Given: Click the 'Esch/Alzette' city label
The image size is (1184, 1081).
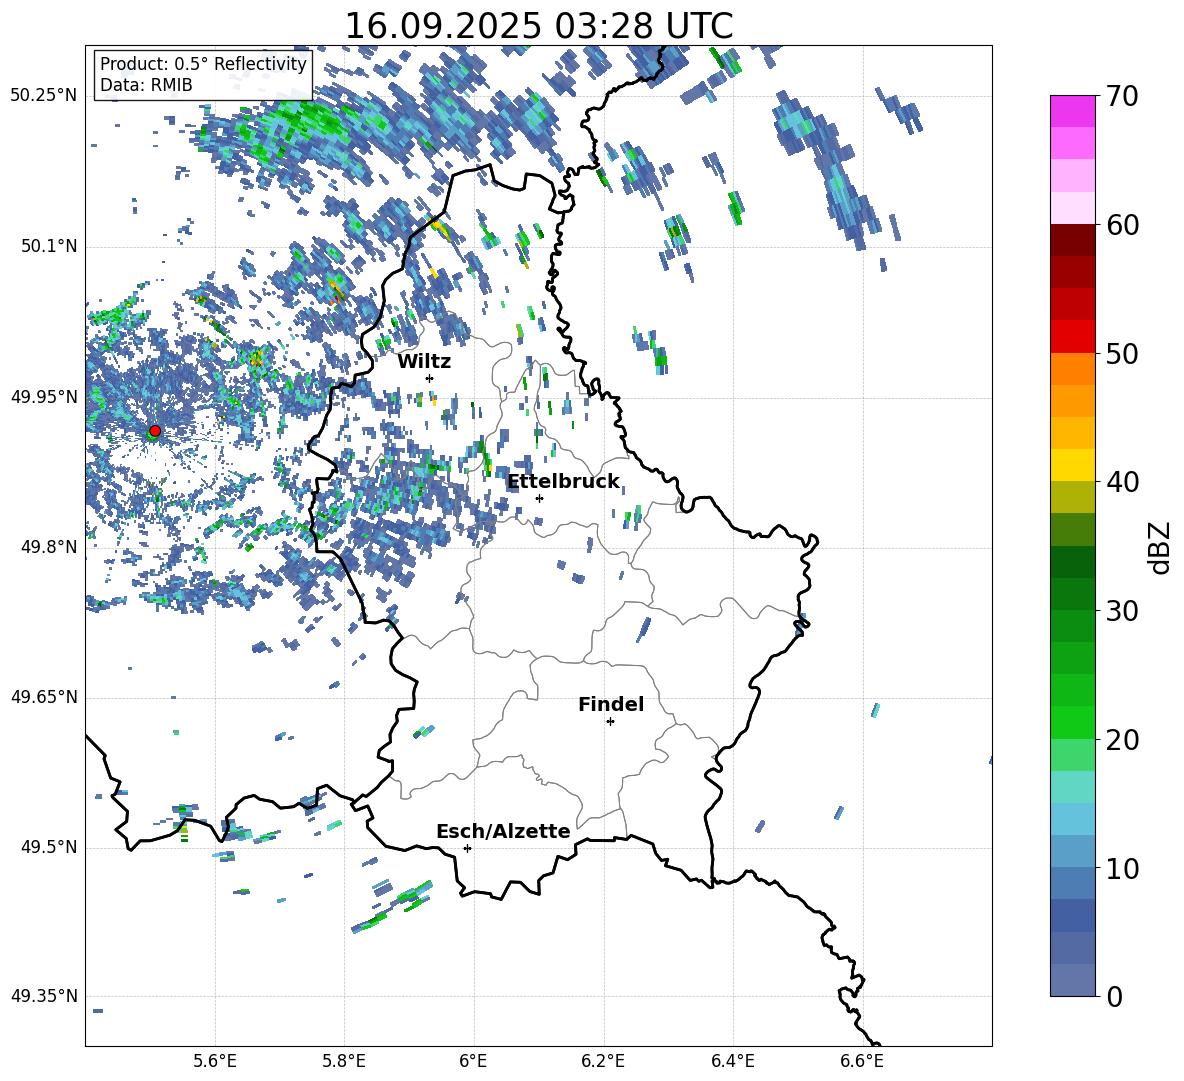Looking at the screenshot, I should point(503,831).
